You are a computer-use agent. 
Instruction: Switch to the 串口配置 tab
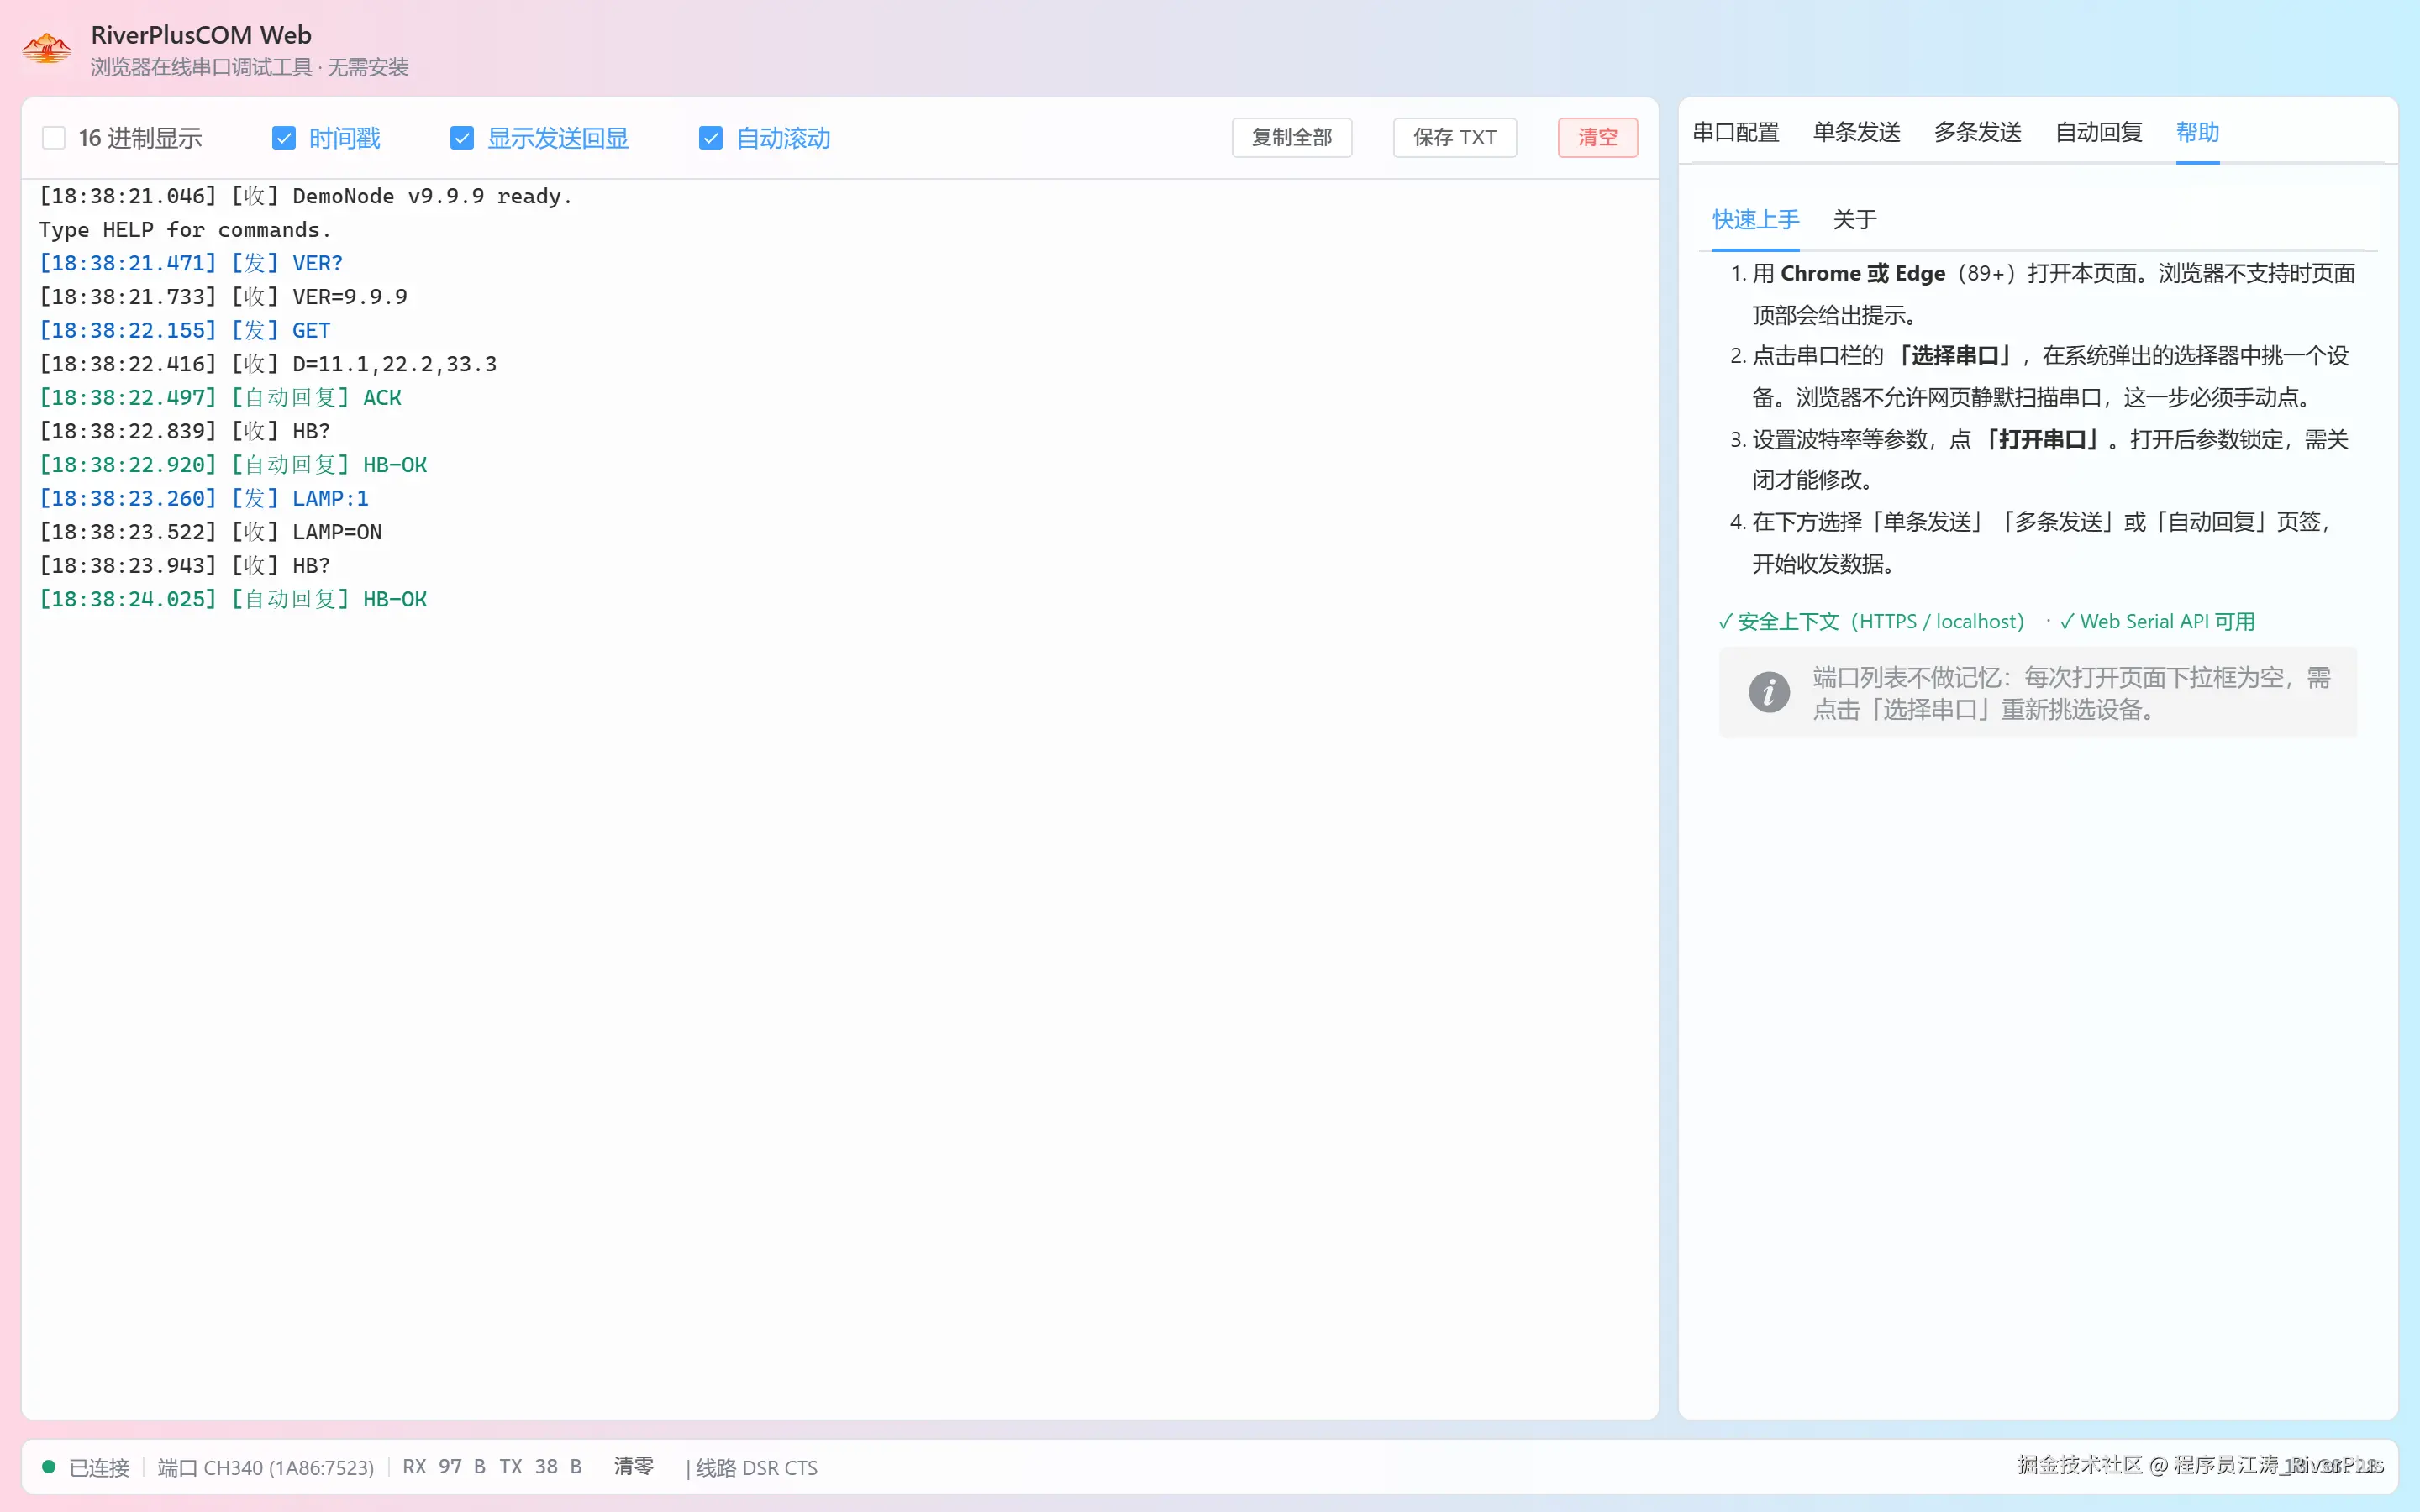(x=1735, y=132)
